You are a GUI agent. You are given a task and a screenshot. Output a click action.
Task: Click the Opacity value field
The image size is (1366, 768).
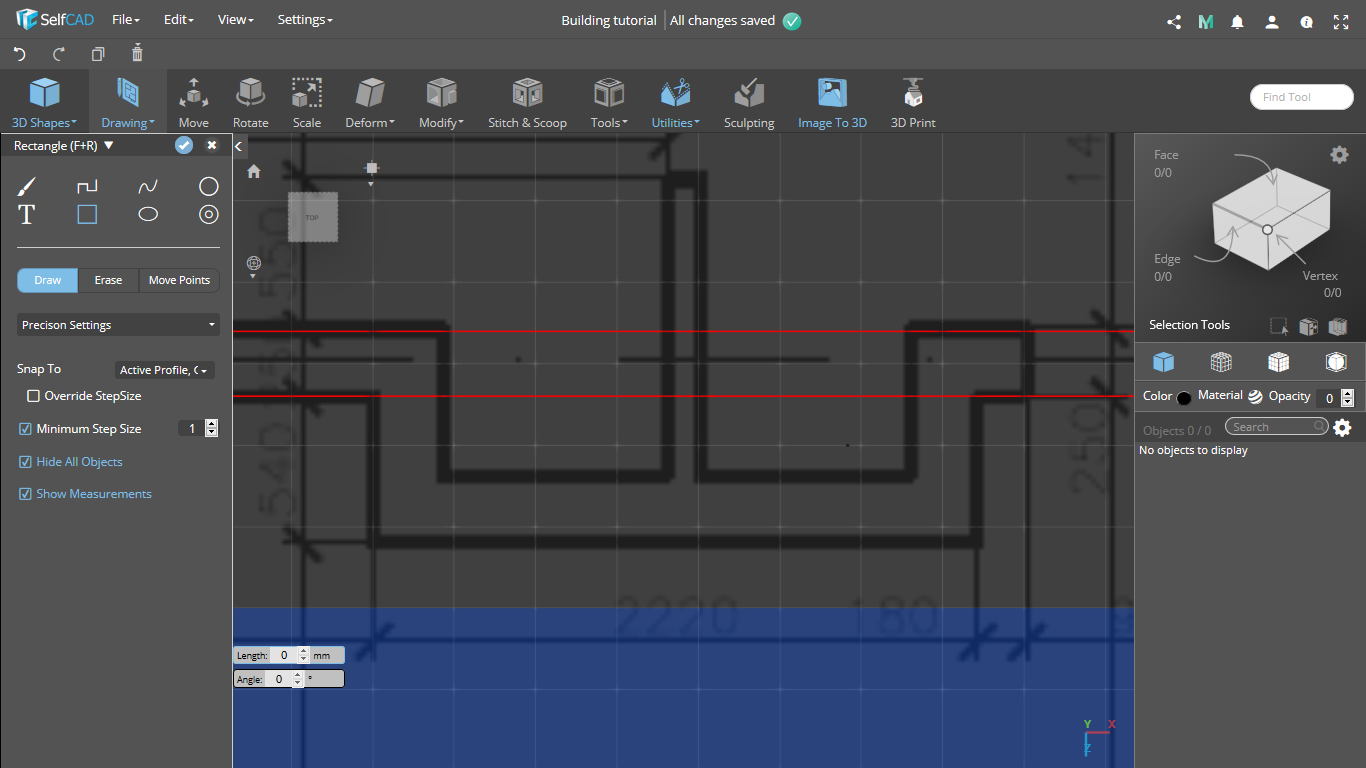pos(1327,398)
